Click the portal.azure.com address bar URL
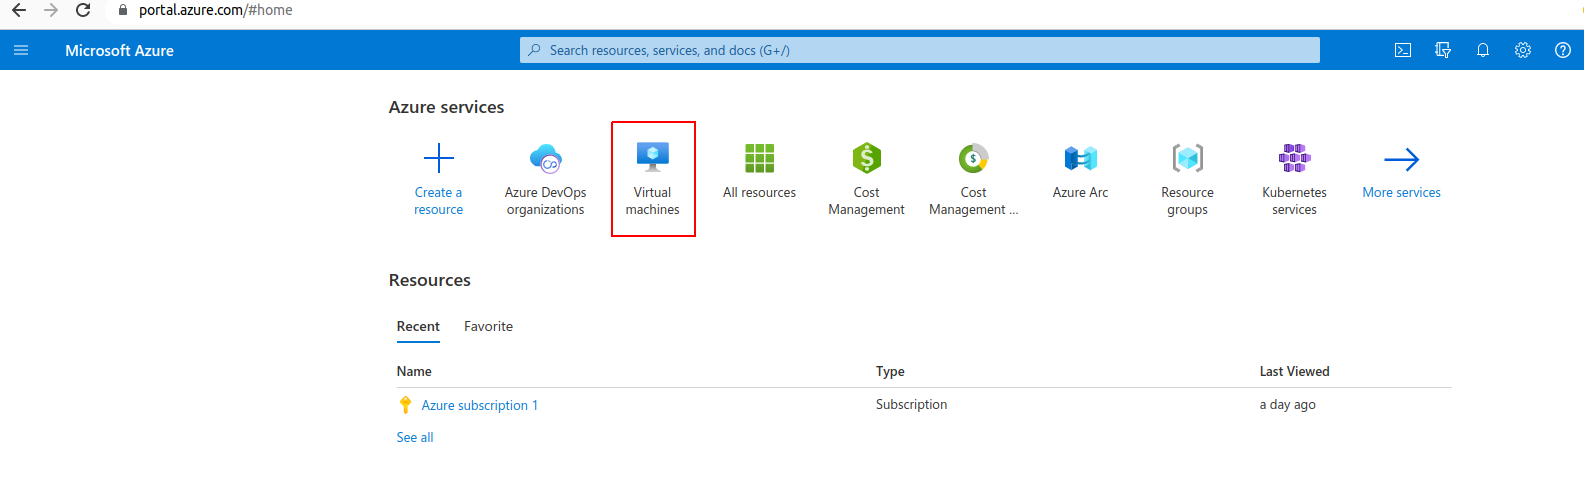 click(216, 10)
